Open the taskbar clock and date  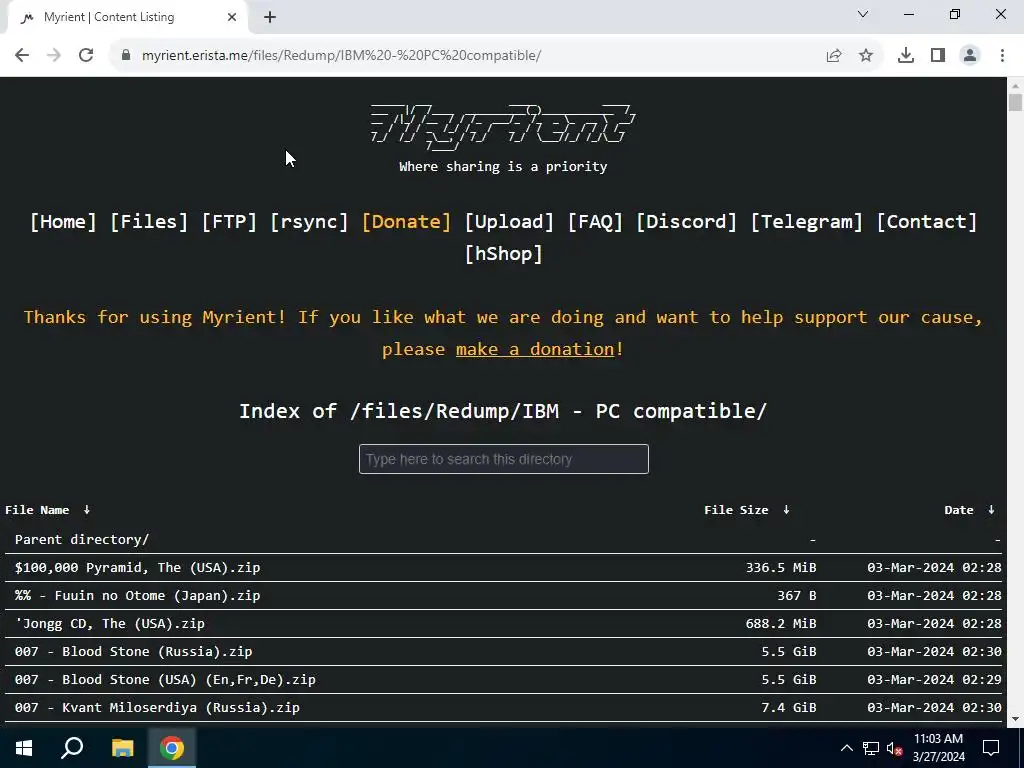(938, 748)
